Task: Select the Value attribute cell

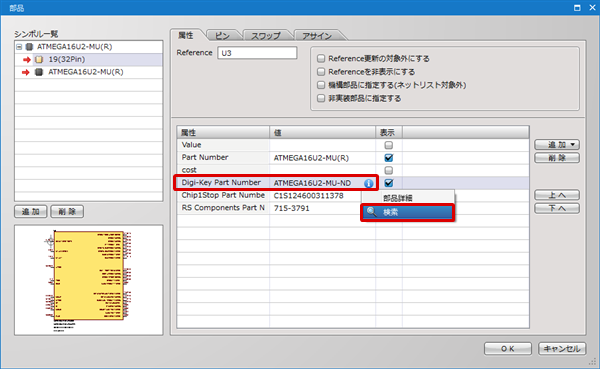Action: [223, 145]
